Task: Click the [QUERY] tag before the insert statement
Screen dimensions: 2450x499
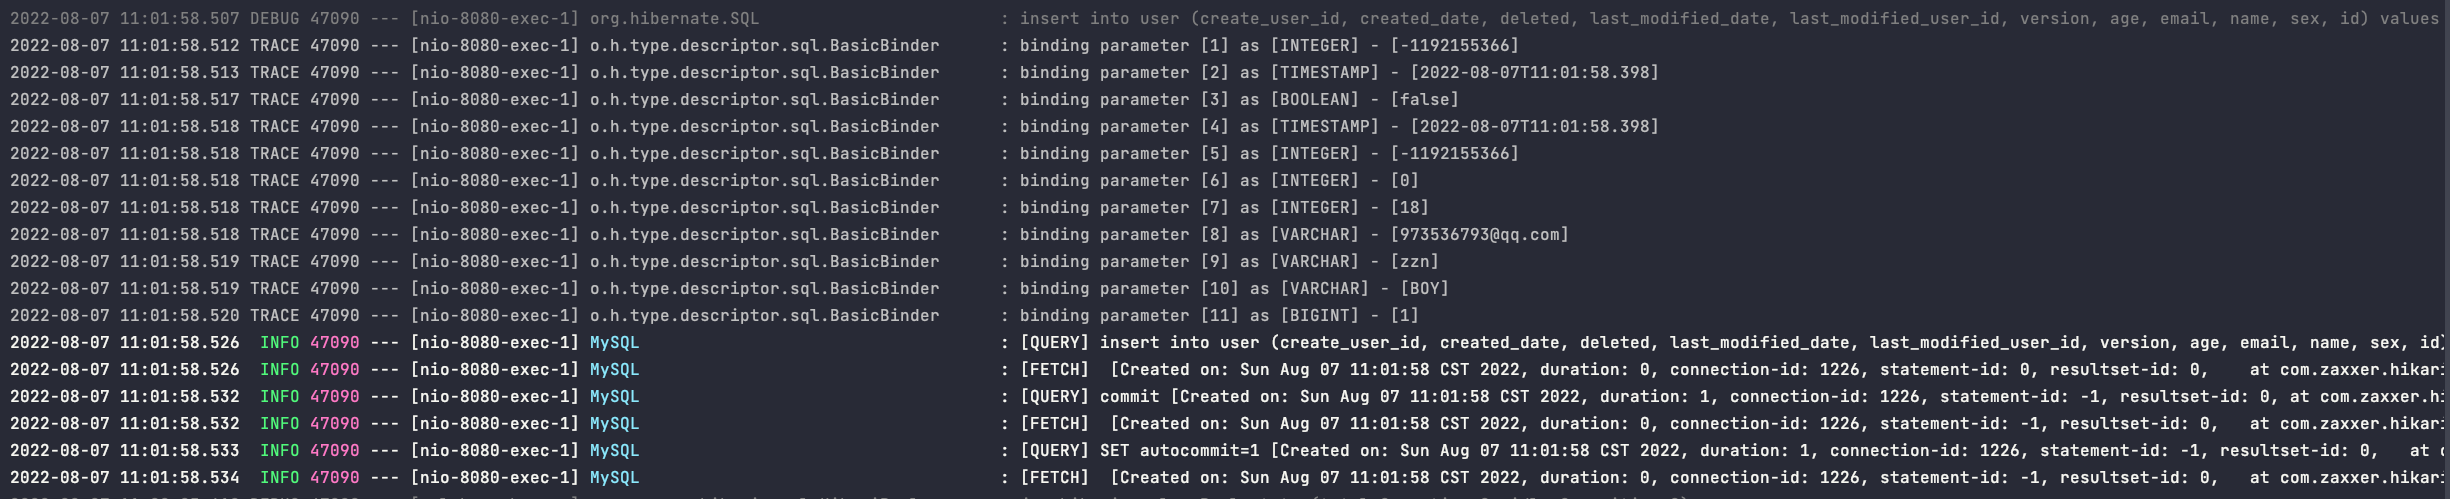Action: (1054, 342)
